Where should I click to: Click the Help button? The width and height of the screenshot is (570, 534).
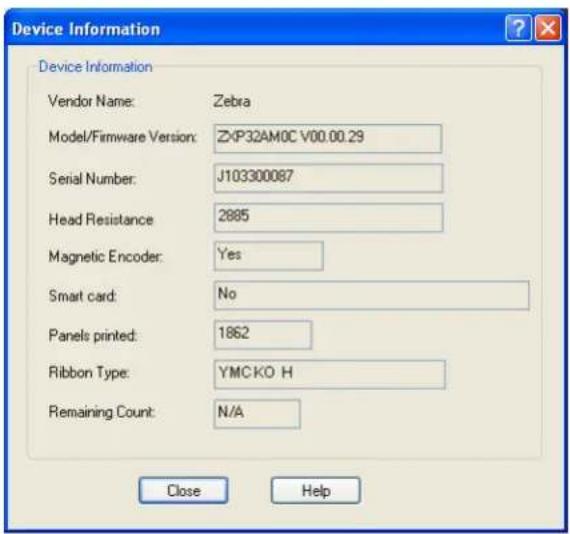pos(316,490)
